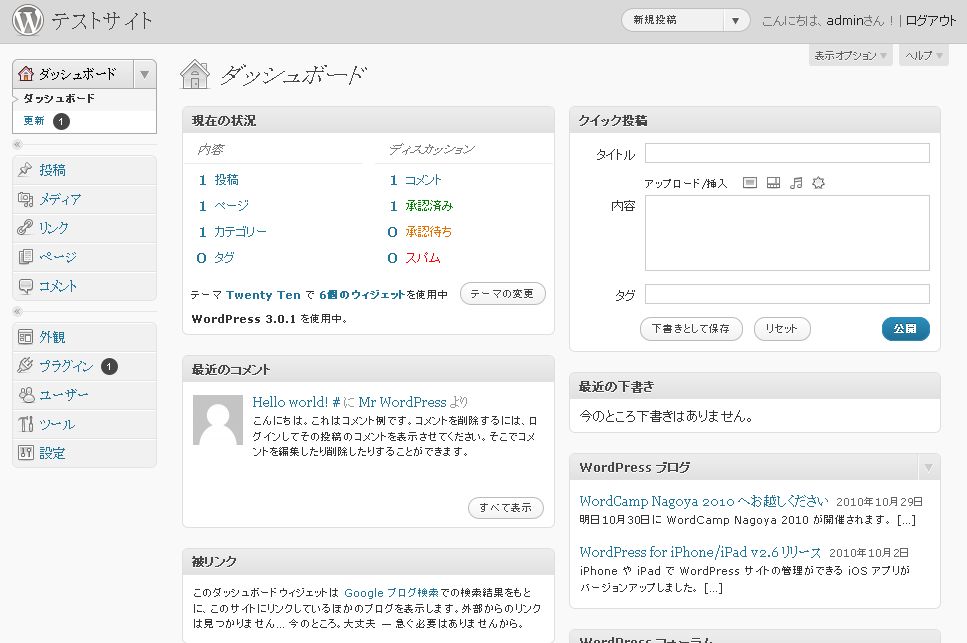Click the pages icon beside ページ
Viewport: 967px width, 643px height.
25,256
